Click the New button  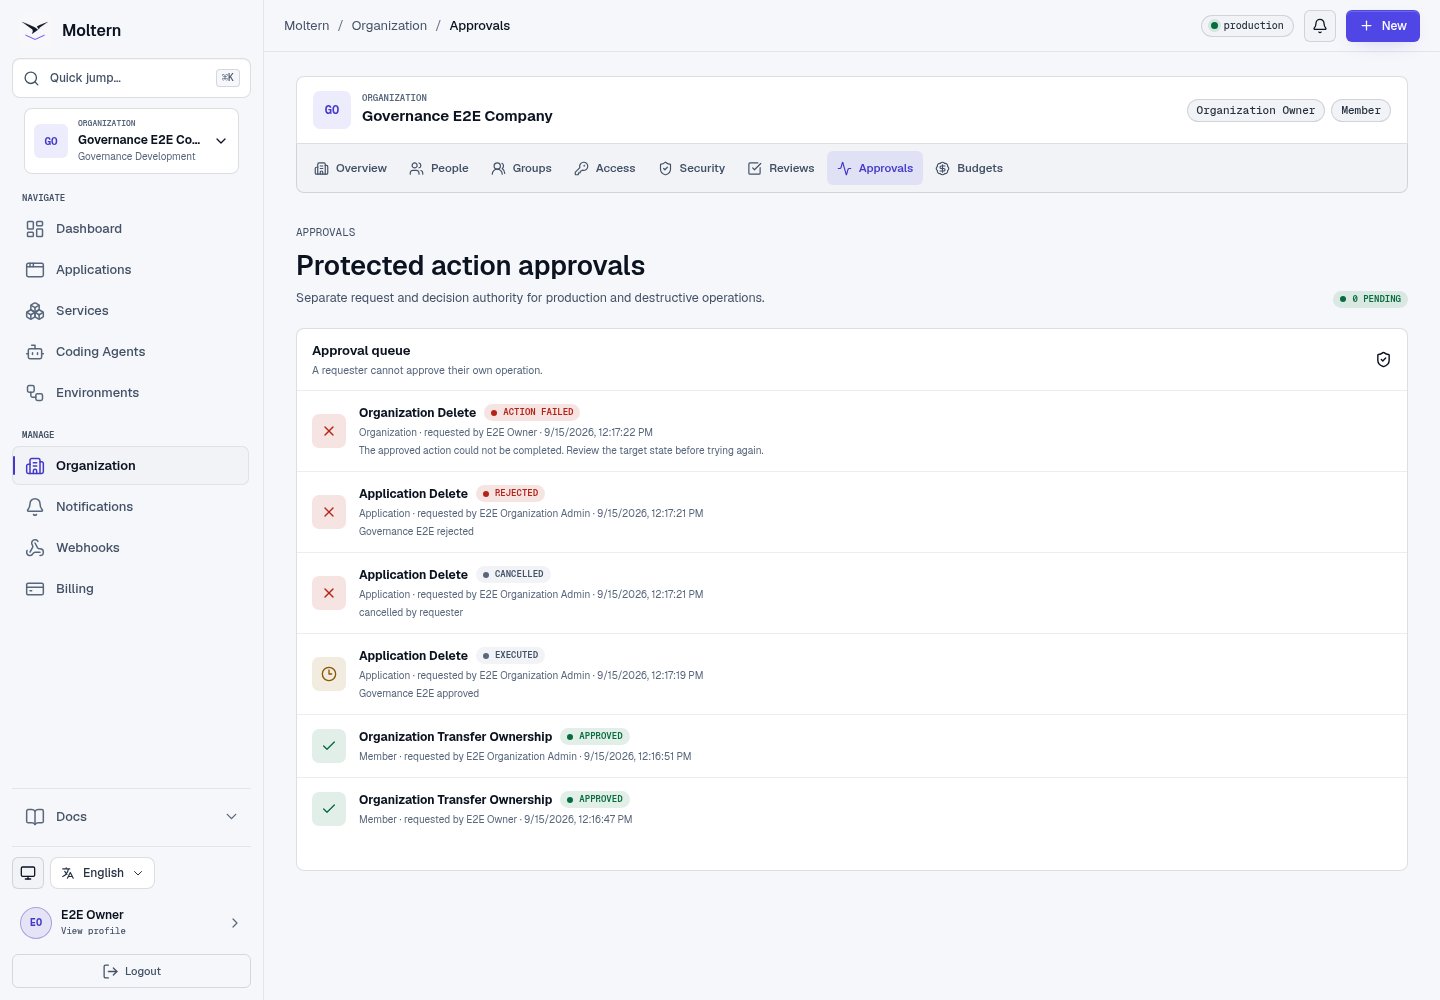(1383, 26)
